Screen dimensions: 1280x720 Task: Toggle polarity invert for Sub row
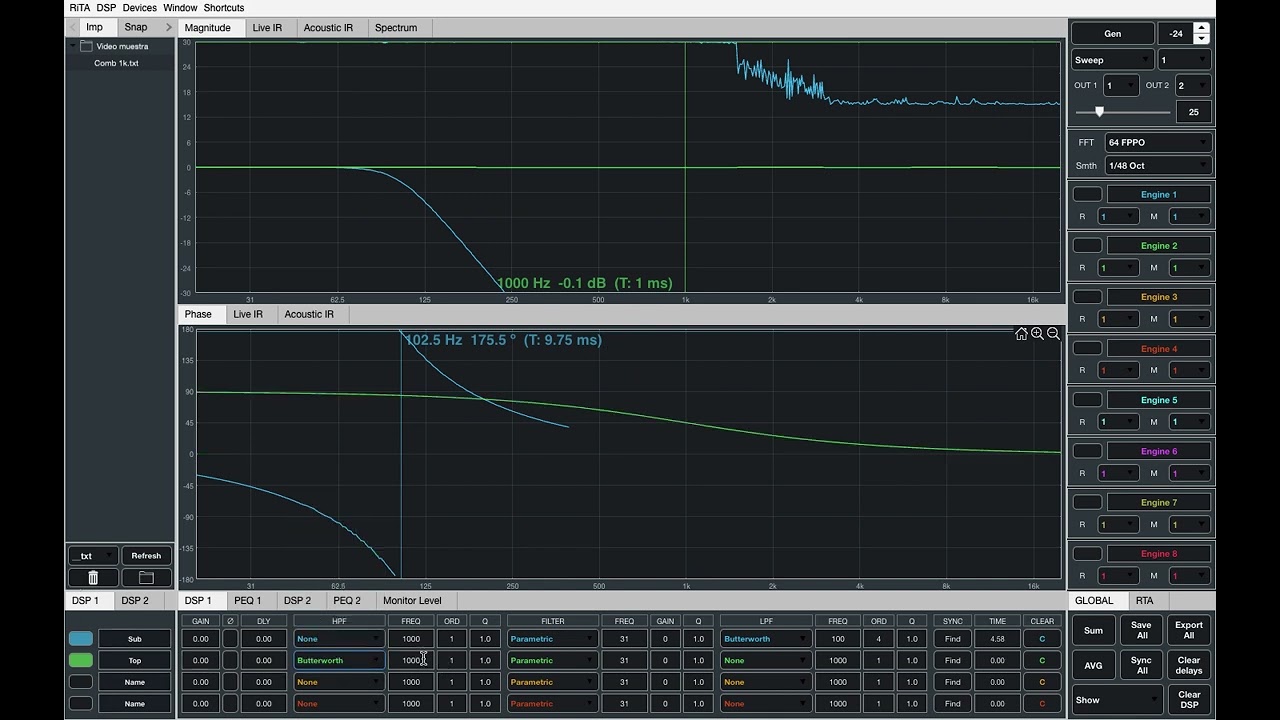230,639
